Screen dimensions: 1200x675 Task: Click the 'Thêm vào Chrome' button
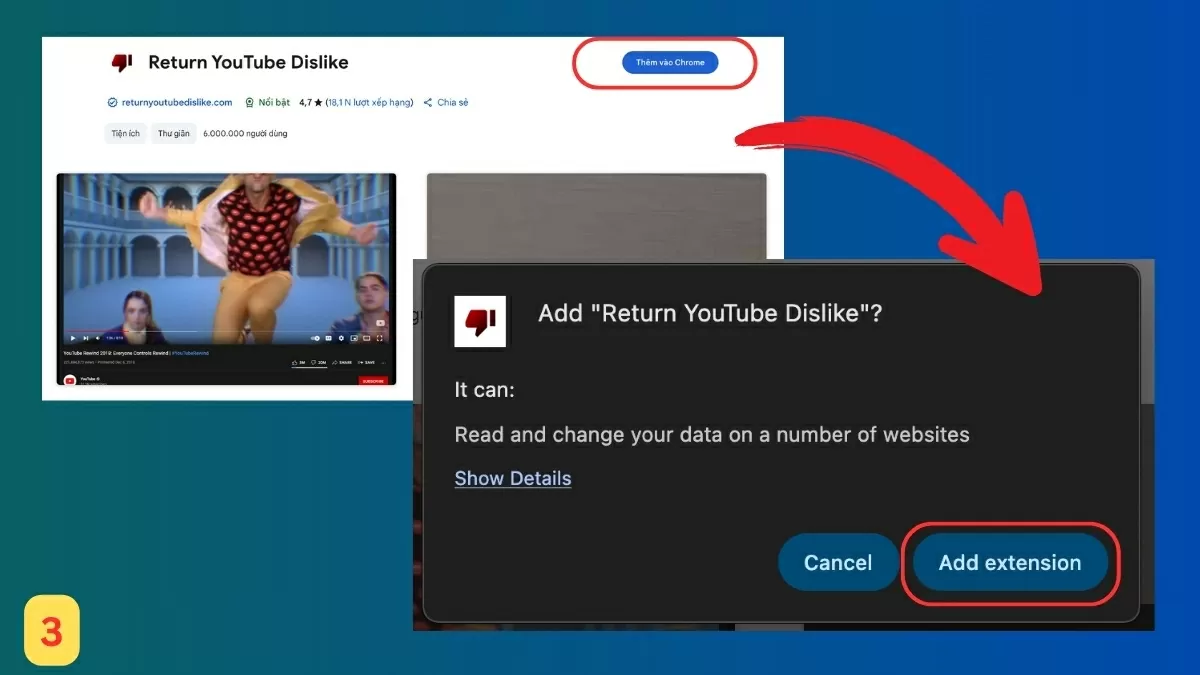pos(670,62)
